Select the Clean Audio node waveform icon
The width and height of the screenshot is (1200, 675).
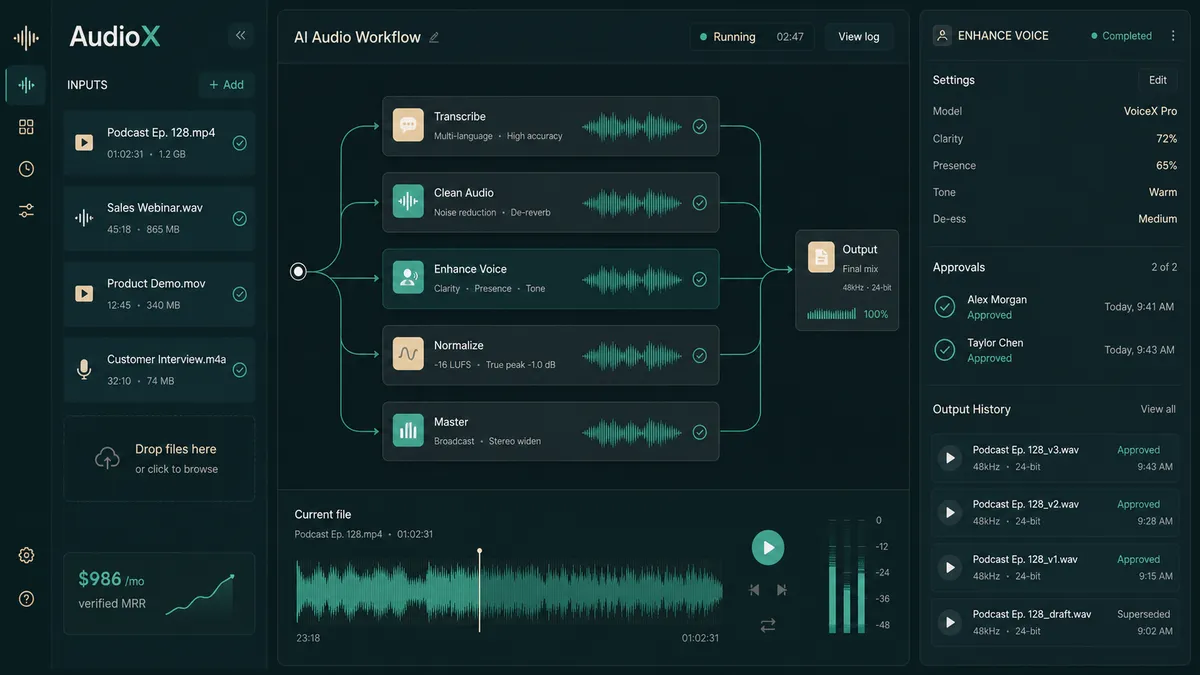(x=408, y=201)
